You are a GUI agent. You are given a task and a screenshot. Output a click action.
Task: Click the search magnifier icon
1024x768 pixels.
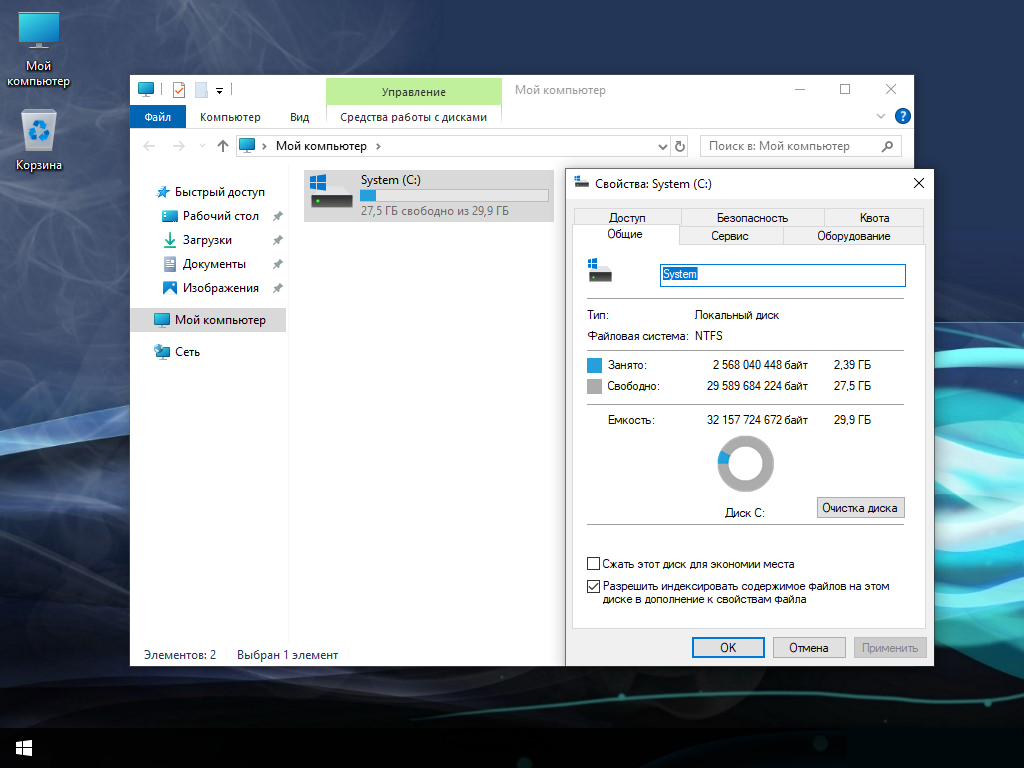point(887,146)
